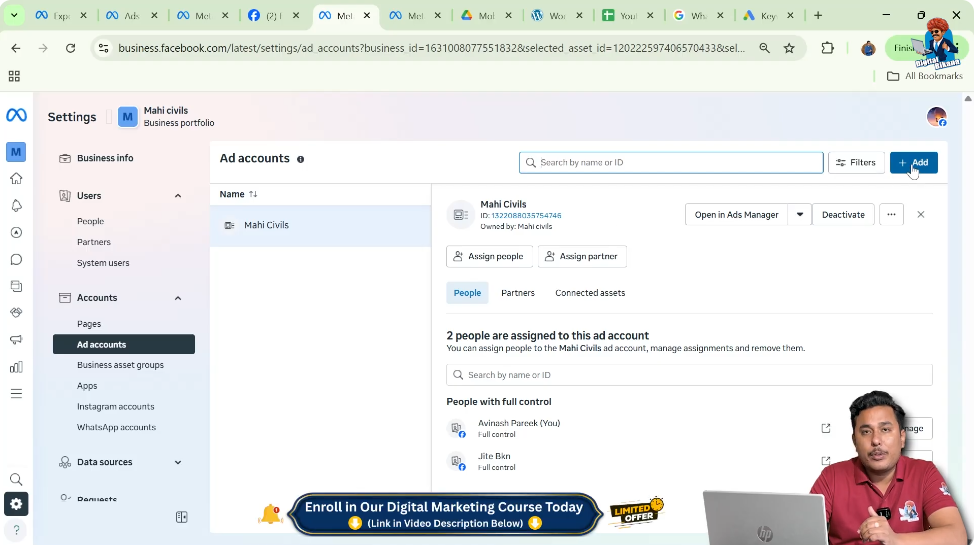Select Partners under Users in sidebar
The height and width of the screenshot is (545, 976).
coord(93,242)
